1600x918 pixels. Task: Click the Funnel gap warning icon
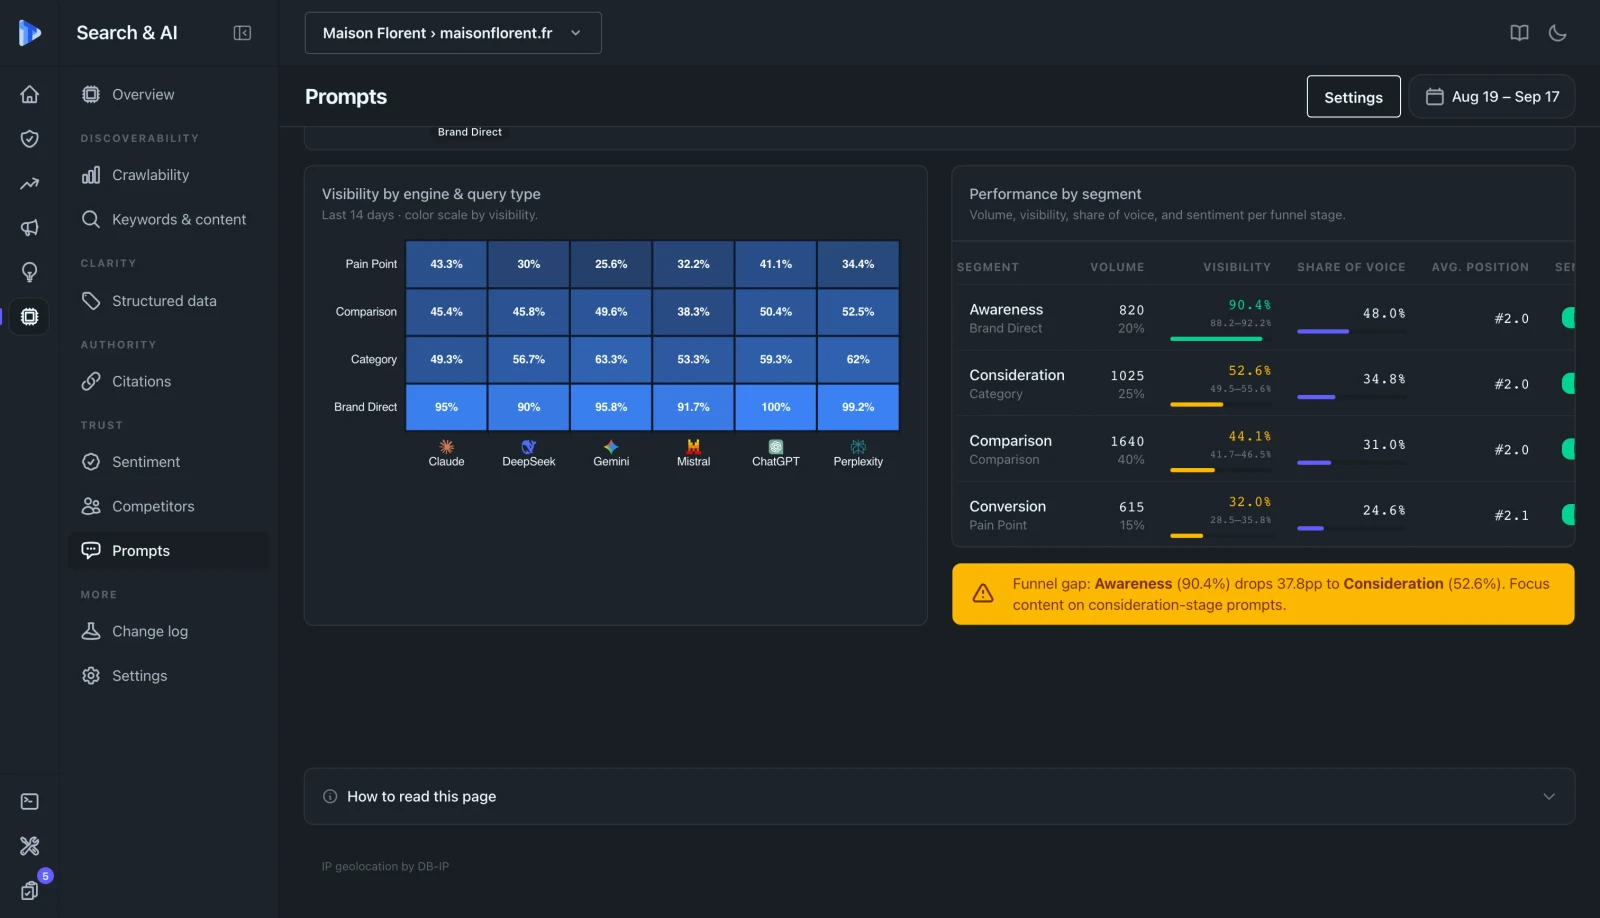tap(983, 594)
